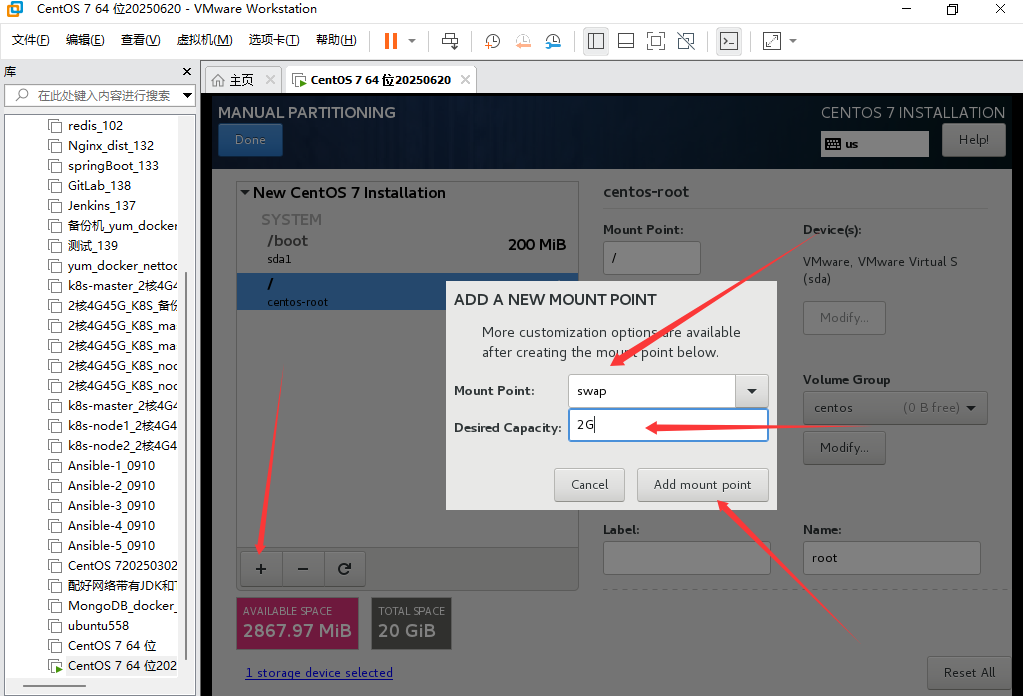Viewport: 1023px width, 696px height.
Task: Send Ctrl+Alt+Del to the guest
Action: (x=449, y=41)
